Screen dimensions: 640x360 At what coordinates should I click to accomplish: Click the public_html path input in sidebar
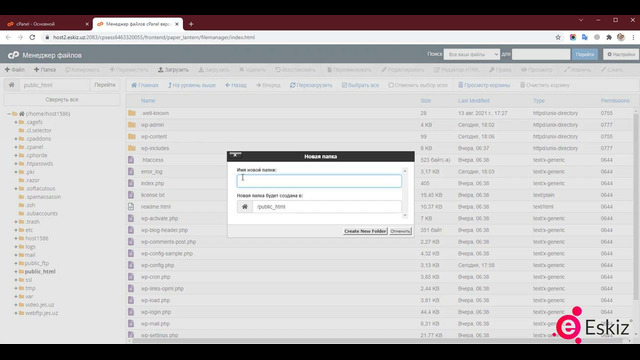click(x=54, y=85)
